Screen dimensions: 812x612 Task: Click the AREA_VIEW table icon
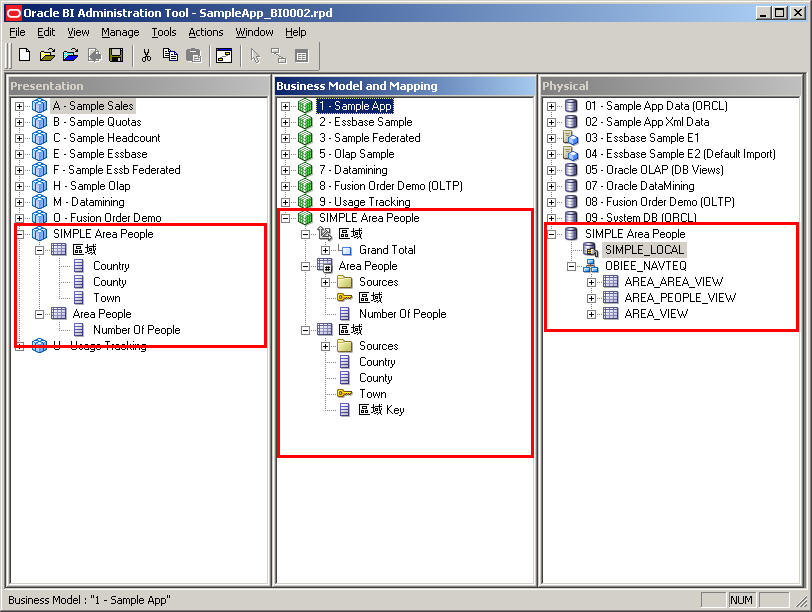[x=611, y=314]
